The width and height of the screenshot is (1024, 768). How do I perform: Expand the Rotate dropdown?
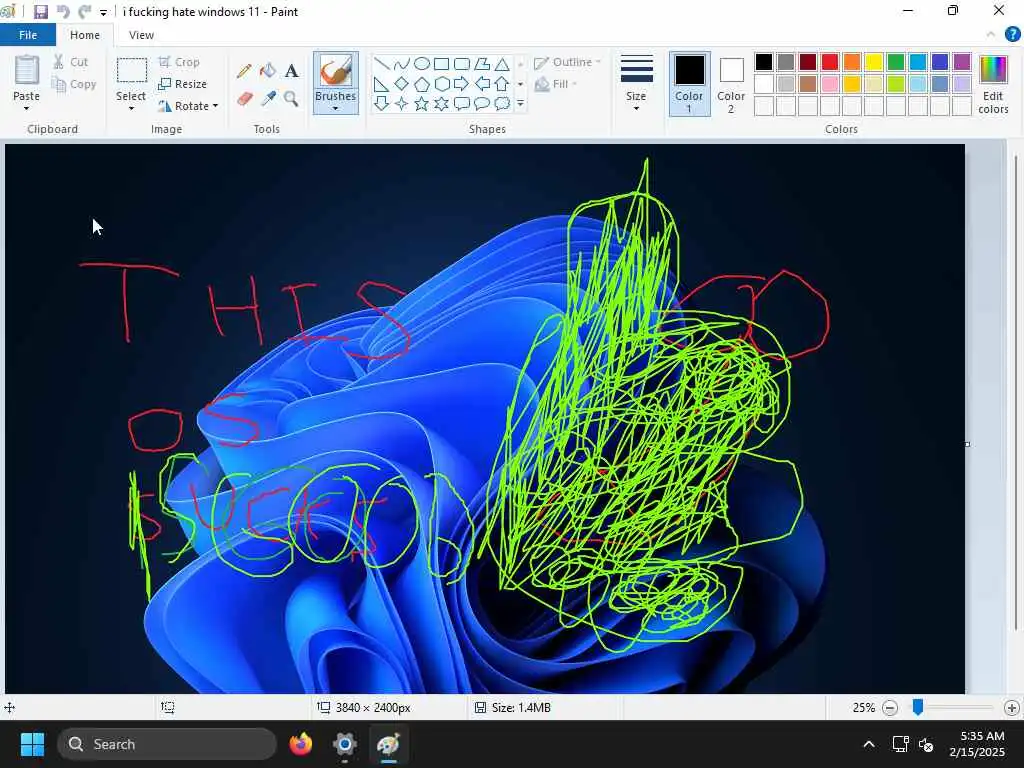pyautogui.click(x=215, y=106)
